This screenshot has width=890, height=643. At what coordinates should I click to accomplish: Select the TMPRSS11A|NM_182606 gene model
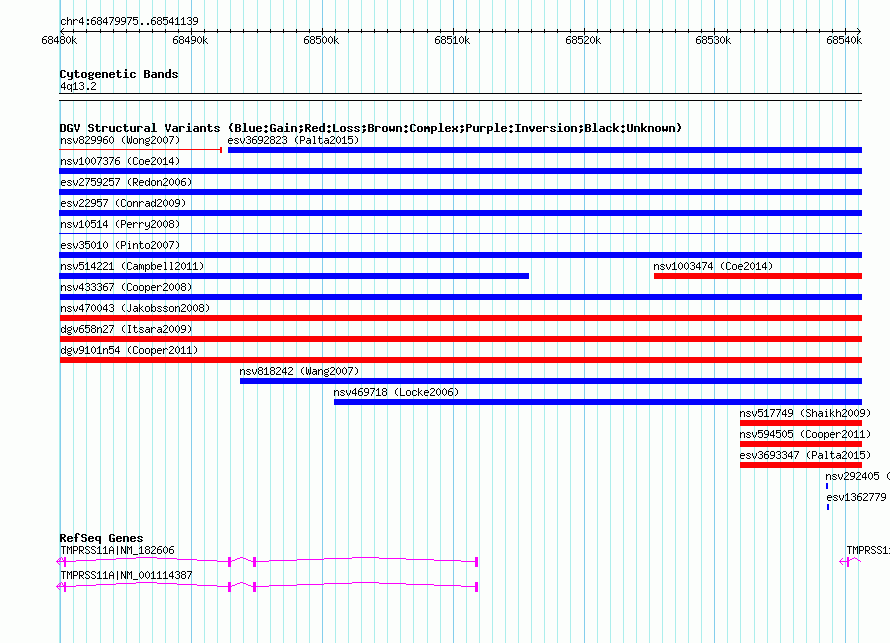point(268,560)
